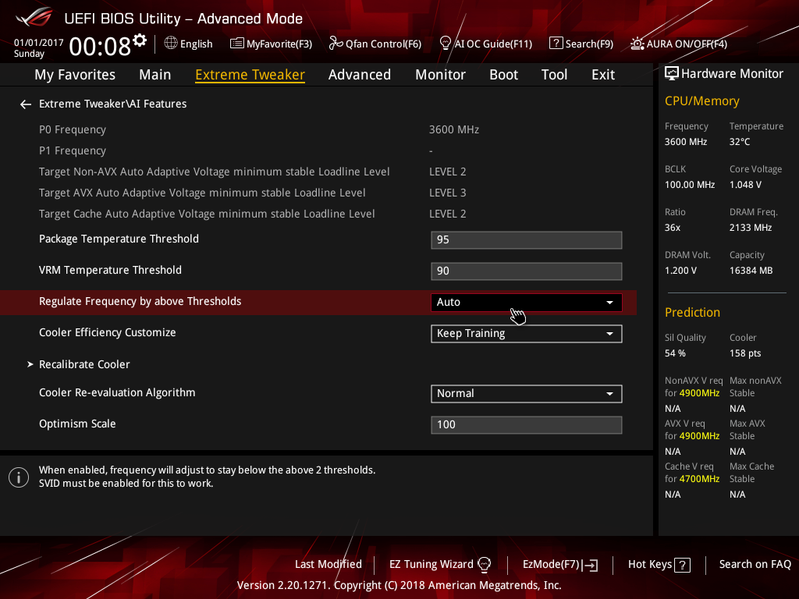
Task: Open the Monitor tab
Action: coord(440,75)
